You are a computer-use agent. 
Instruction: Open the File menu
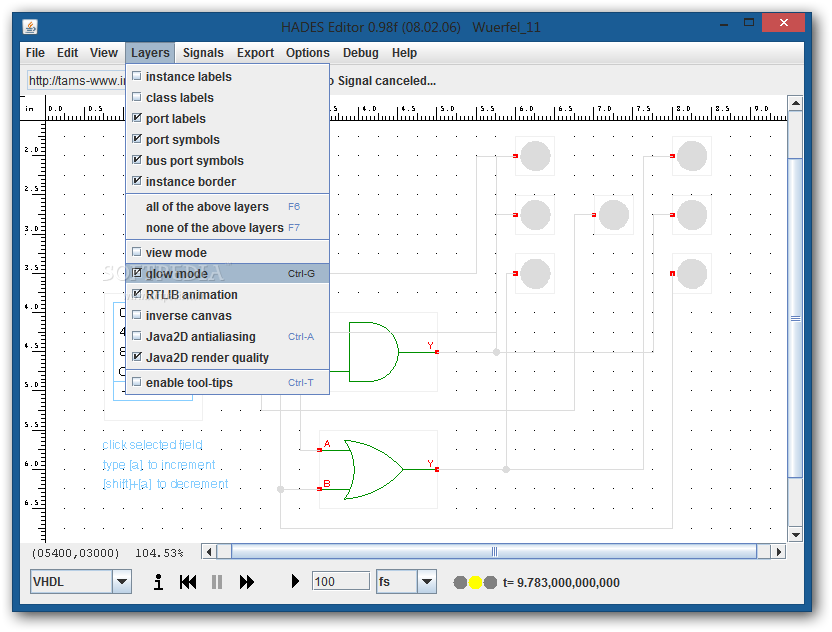[x=35, y=53]
